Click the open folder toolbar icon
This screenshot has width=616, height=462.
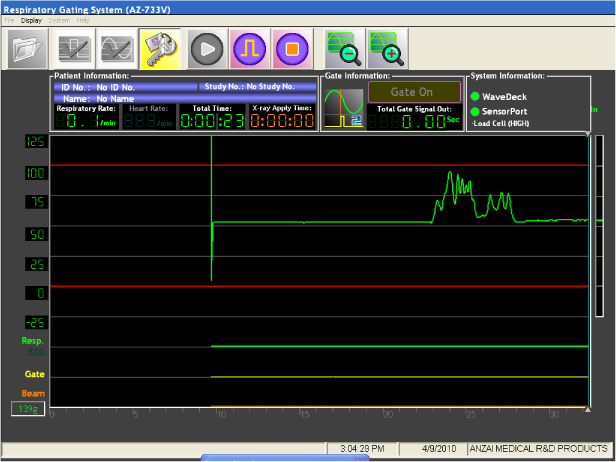[x=28, y=48]
